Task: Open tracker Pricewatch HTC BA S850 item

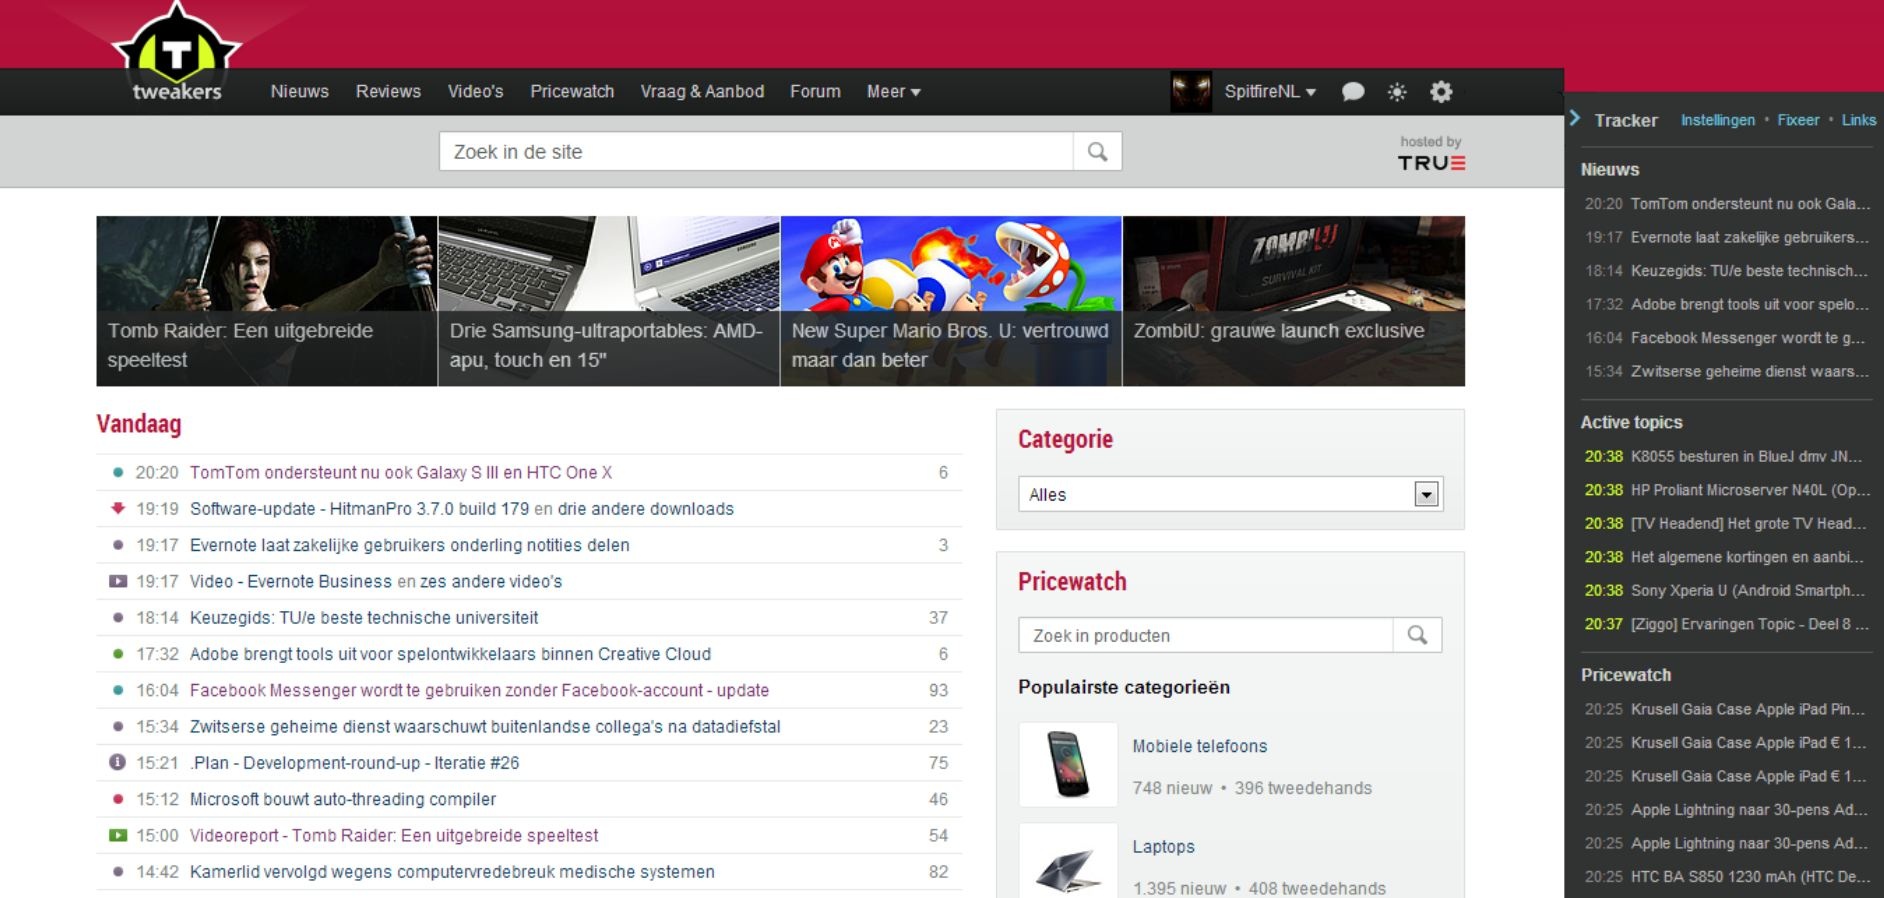Action: pyautogui.click(x=1750, y=876)
